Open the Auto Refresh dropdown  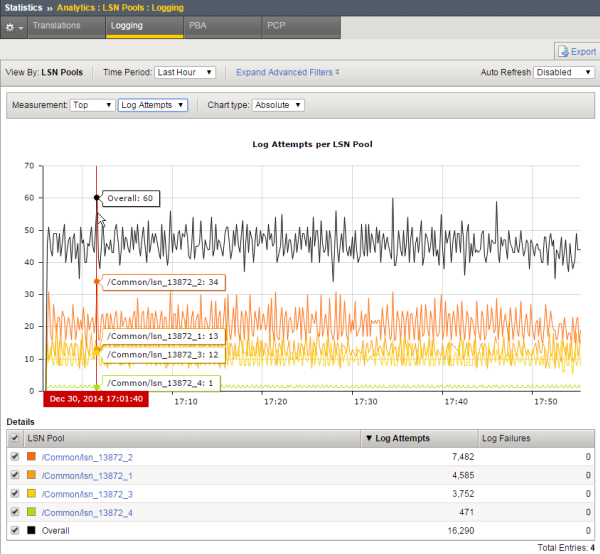[x=563, y=72]
